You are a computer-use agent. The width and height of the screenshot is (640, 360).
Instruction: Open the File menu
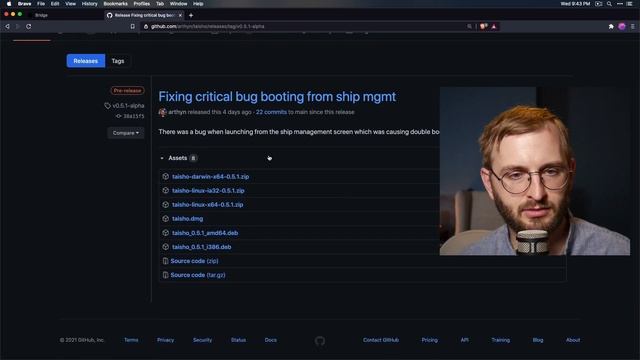click(41, 4)
